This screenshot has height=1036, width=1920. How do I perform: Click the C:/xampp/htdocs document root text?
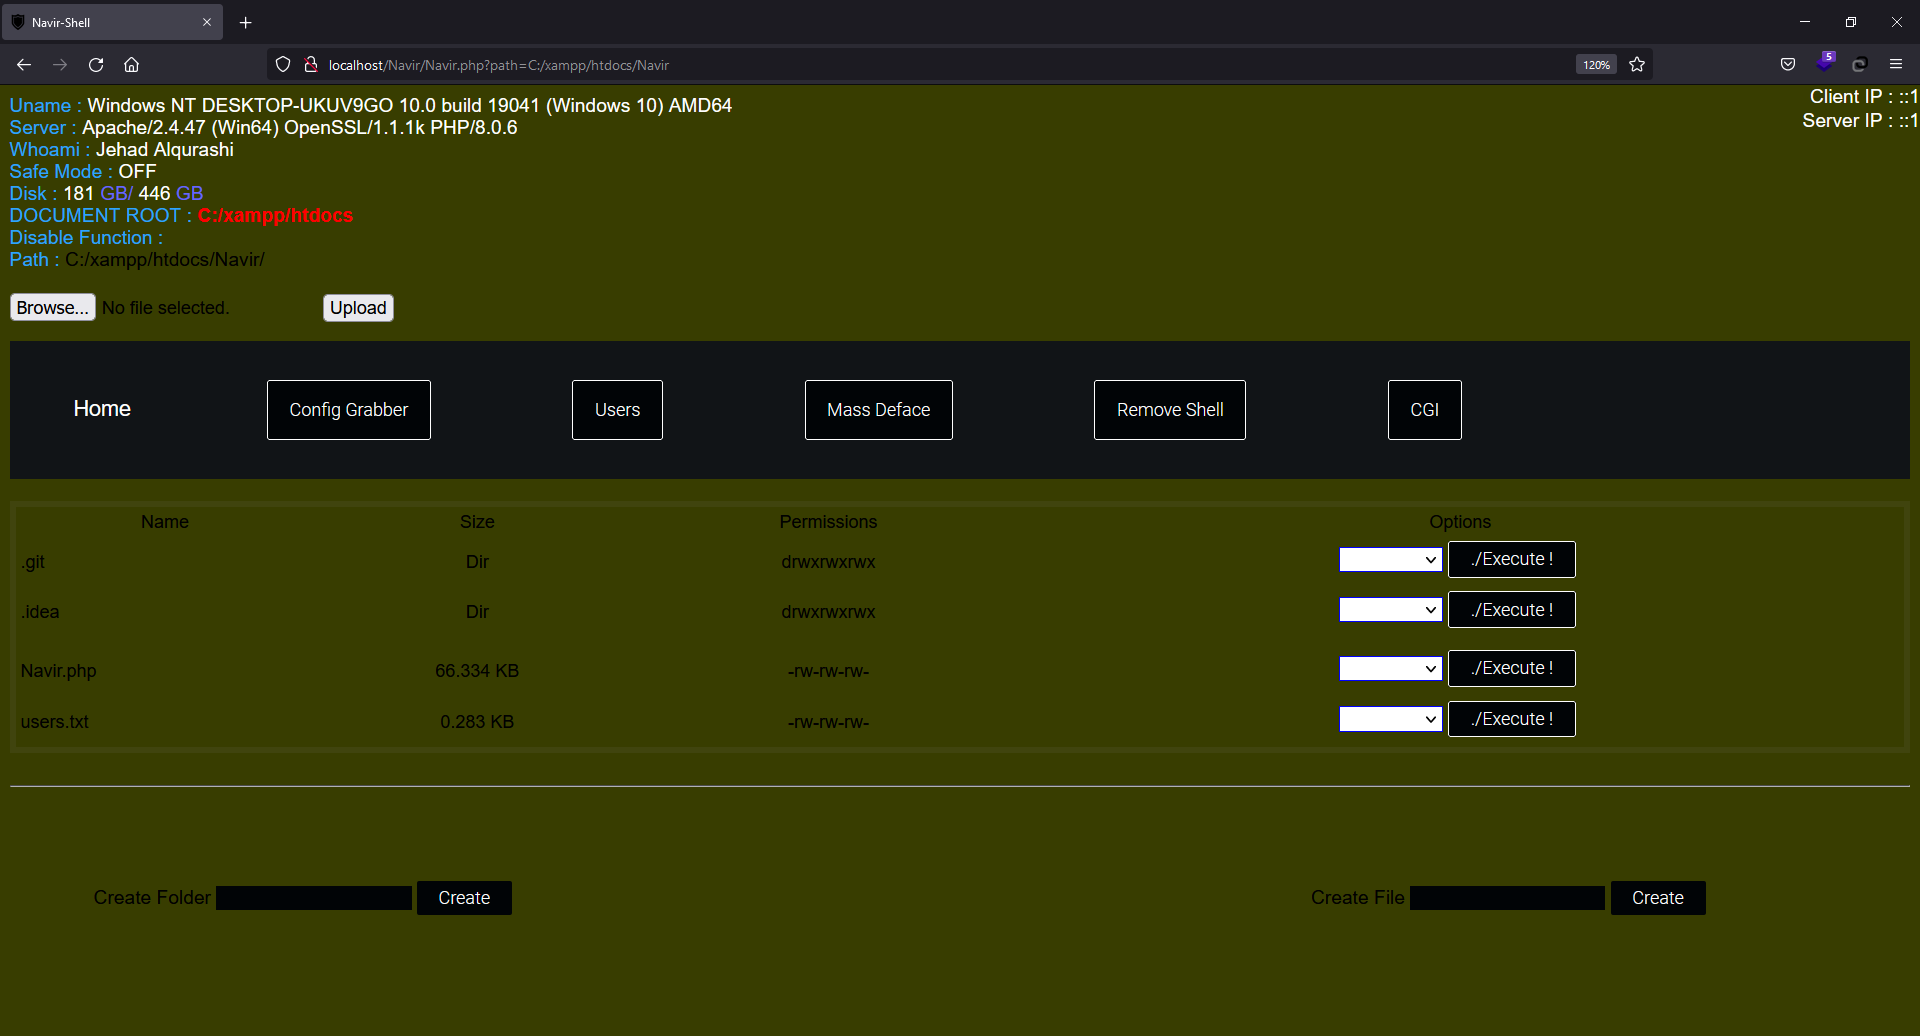pyautogui.click(x=275, y=216)
